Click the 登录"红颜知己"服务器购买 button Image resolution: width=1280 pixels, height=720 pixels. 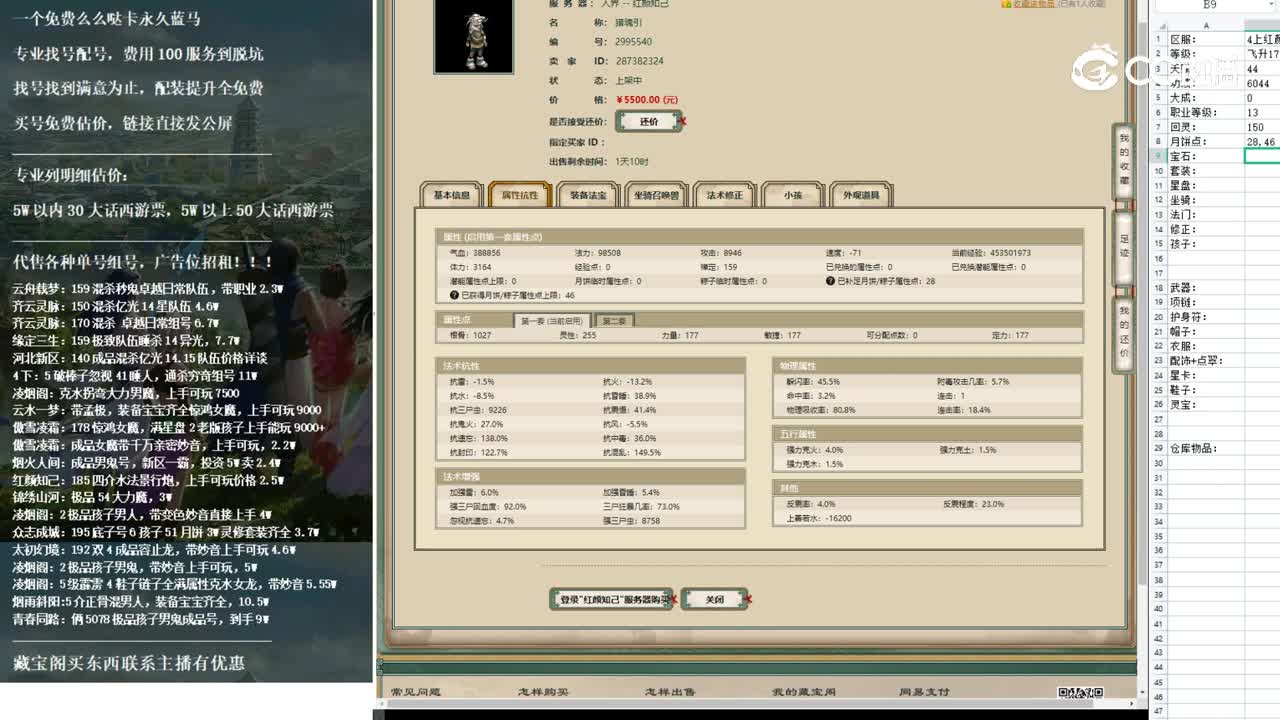point(611,599)
